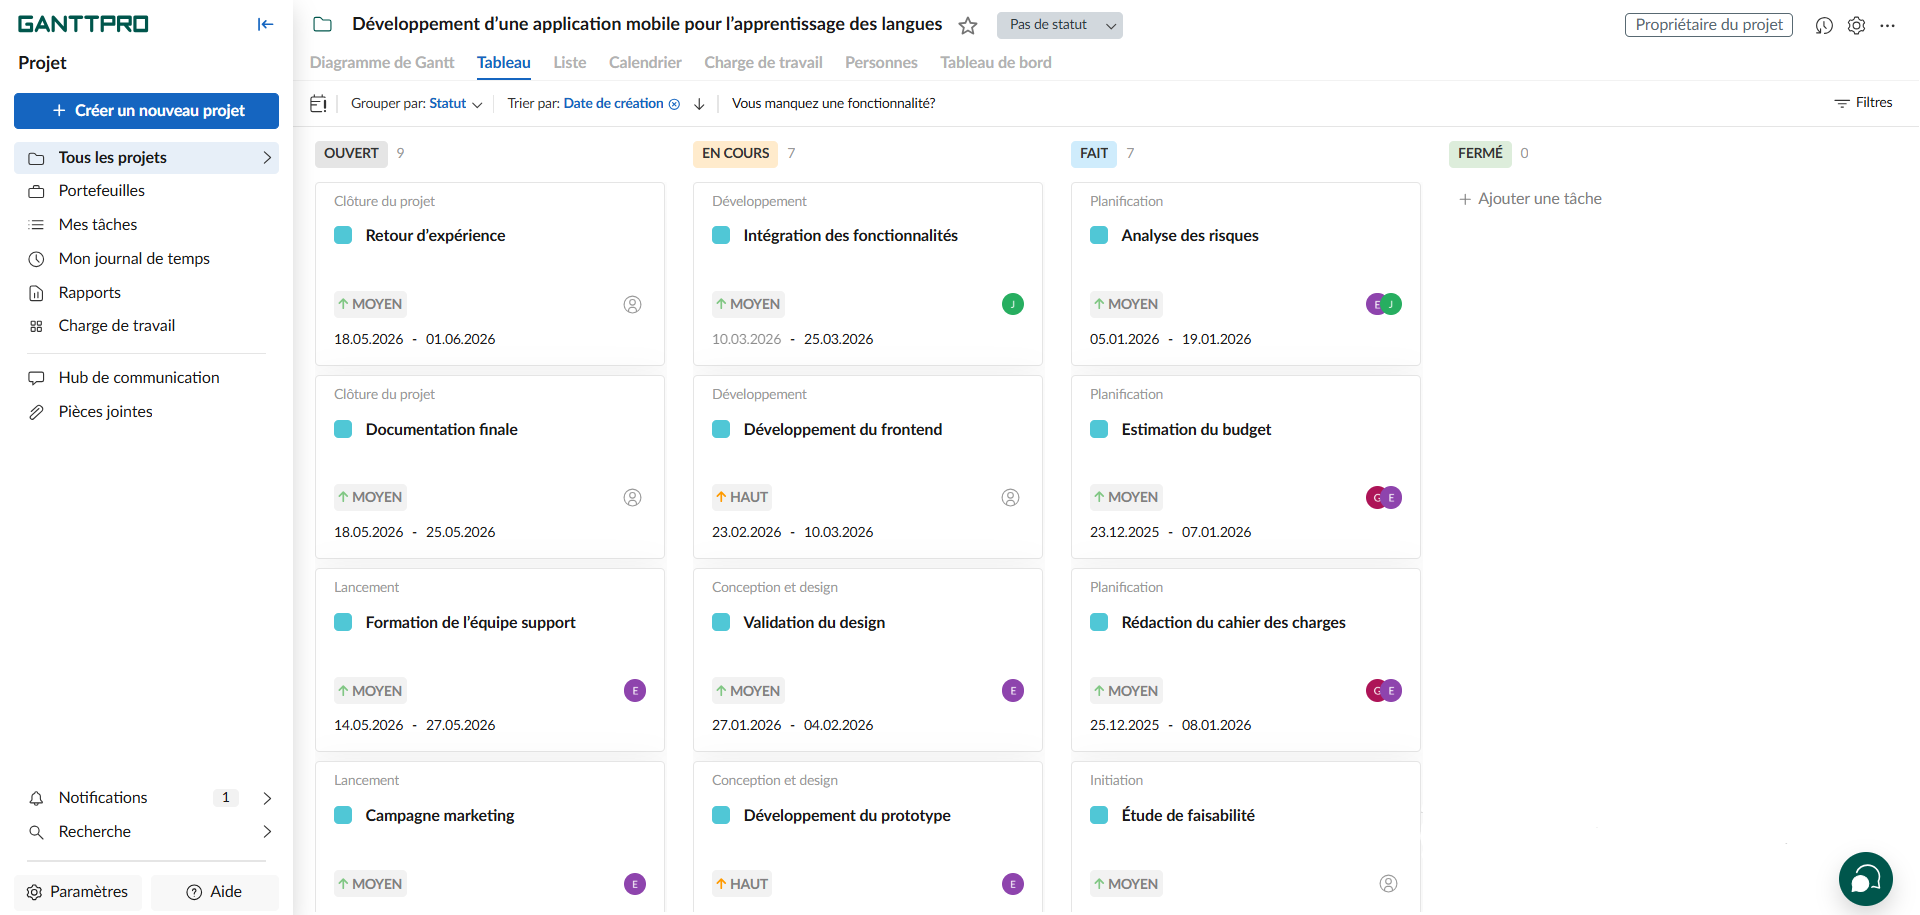
Task: Click Créer un nouveau projet button
Action: point(146,111)
